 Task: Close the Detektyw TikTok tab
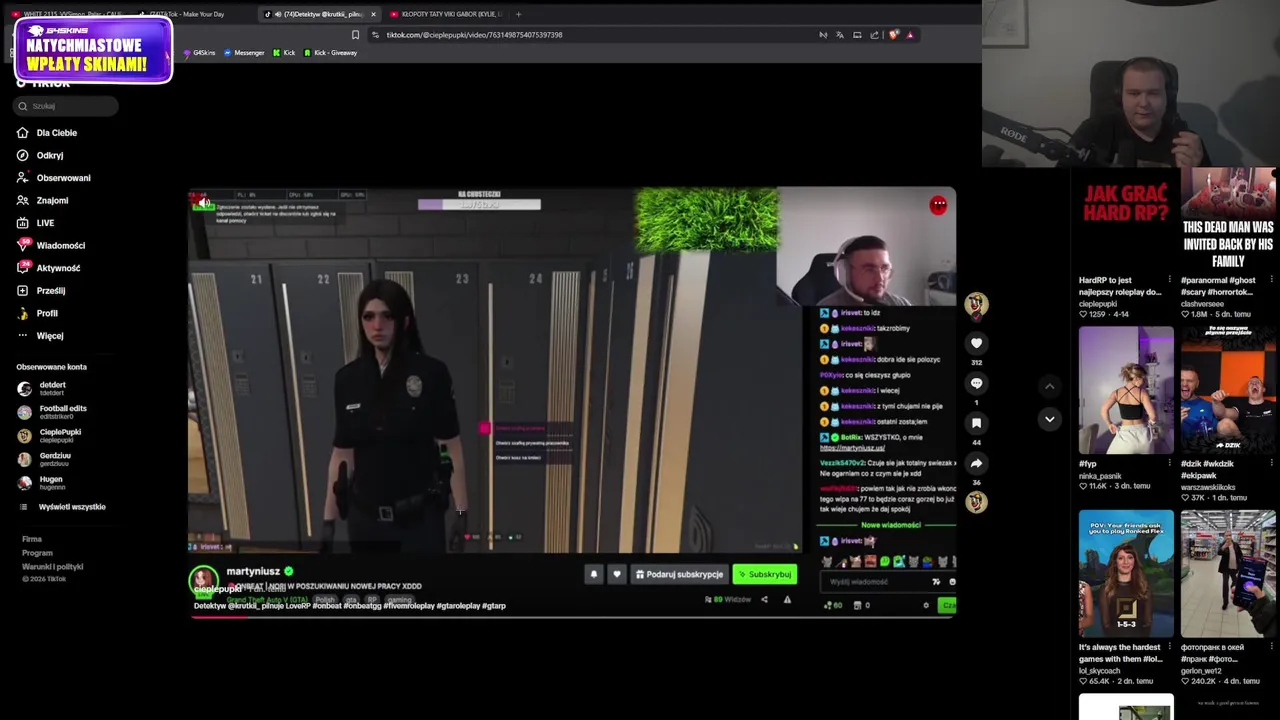[x=373, y=14]
